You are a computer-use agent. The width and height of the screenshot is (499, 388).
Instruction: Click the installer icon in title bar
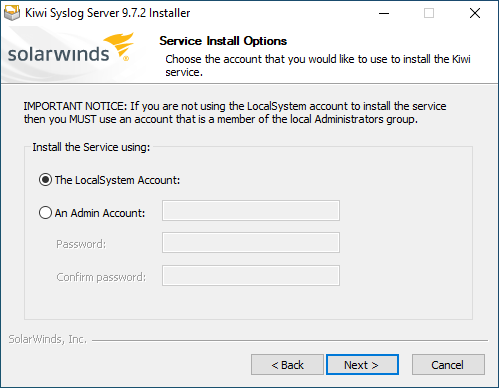click(12, 13)
